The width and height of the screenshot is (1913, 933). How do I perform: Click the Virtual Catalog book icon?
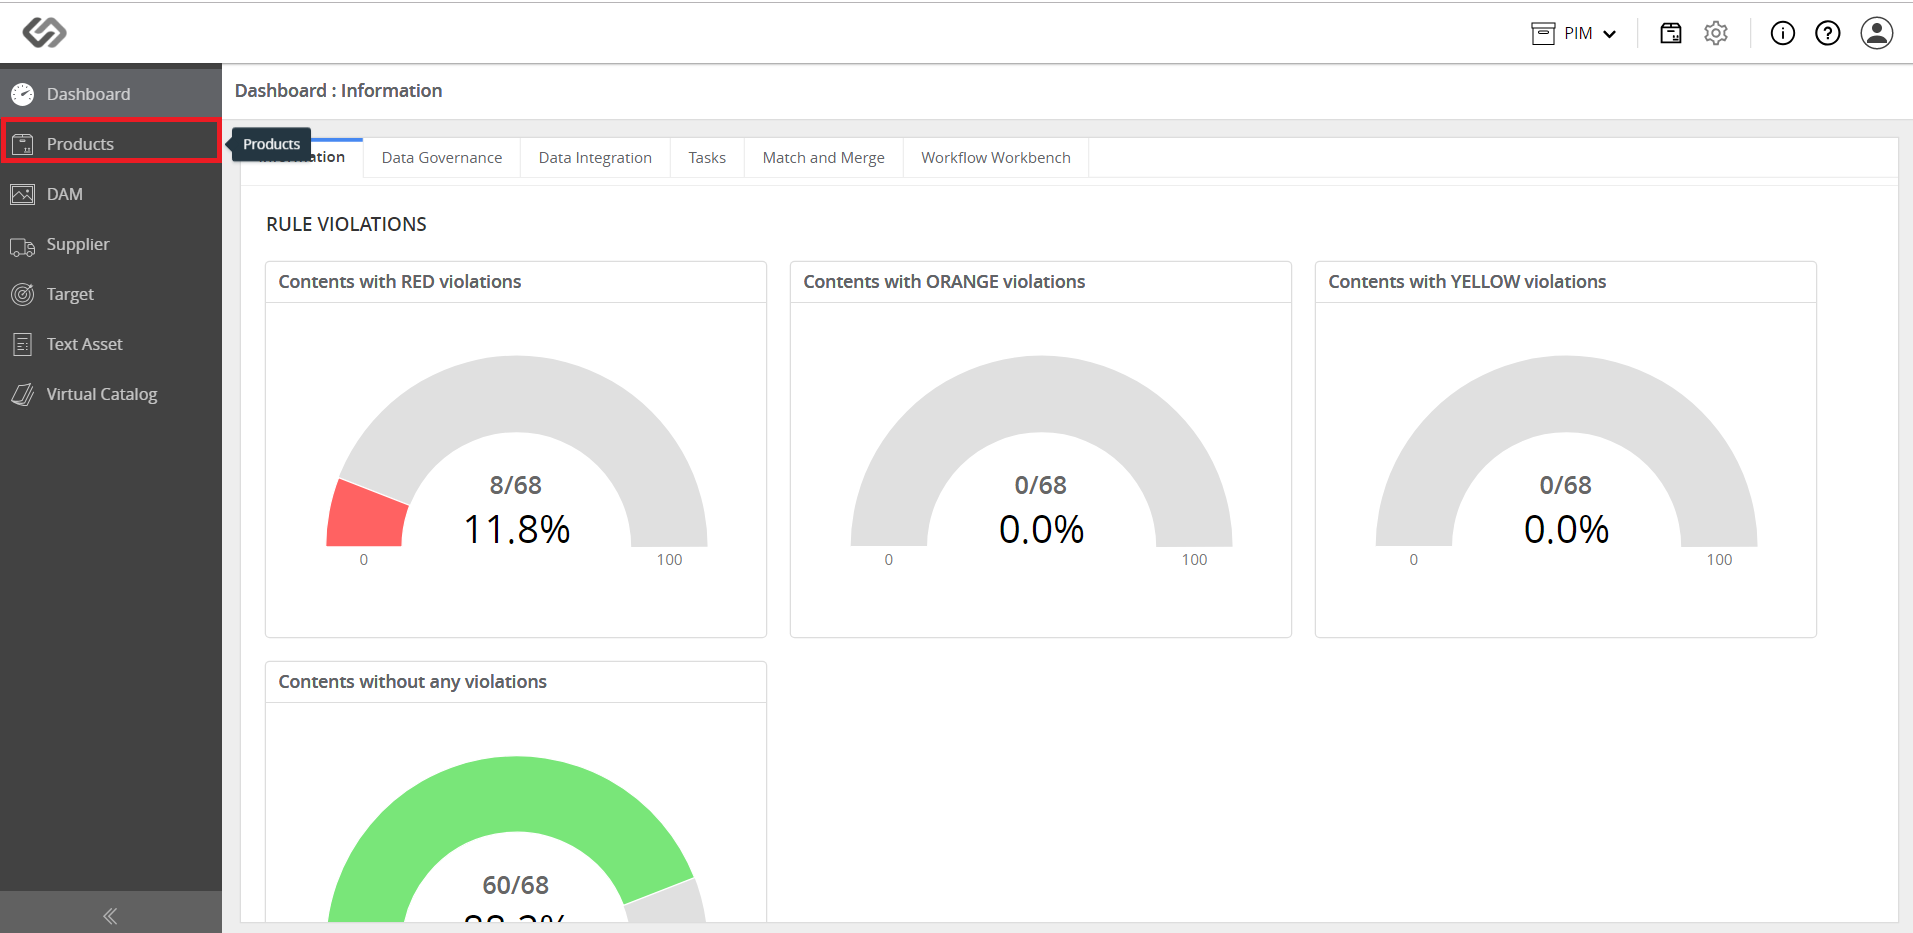coord(22,394)
